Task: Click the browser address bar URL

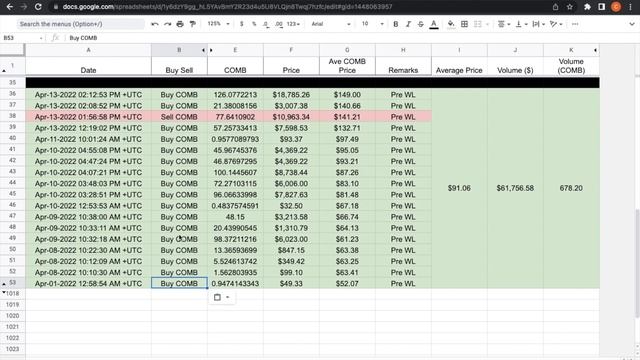Action: (227, 7)
